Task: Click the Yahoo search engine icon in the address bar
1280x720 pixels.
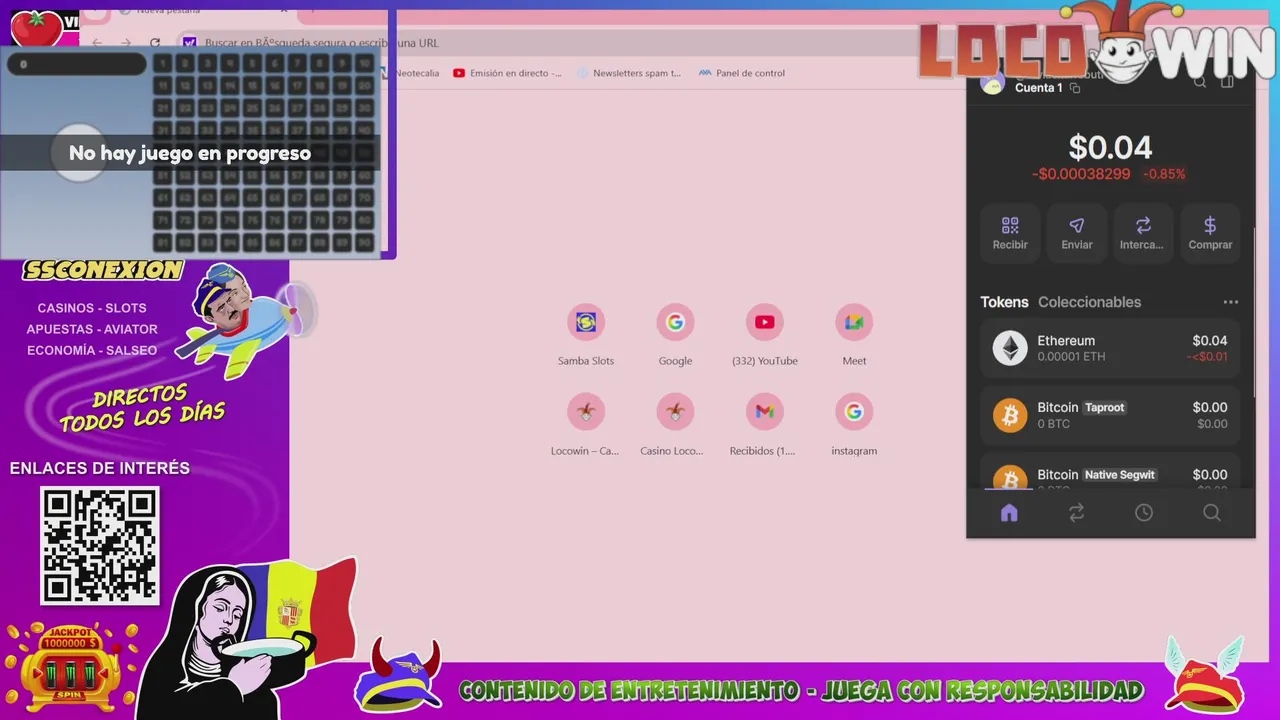Action: (189, 43)
